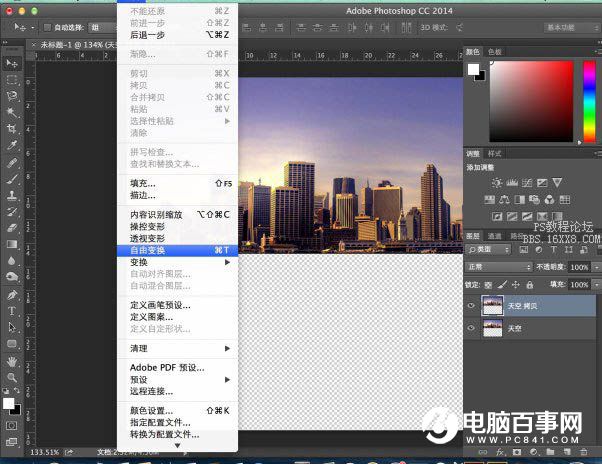
Task: Select the Eraser tool
Action: coord(12,228)
